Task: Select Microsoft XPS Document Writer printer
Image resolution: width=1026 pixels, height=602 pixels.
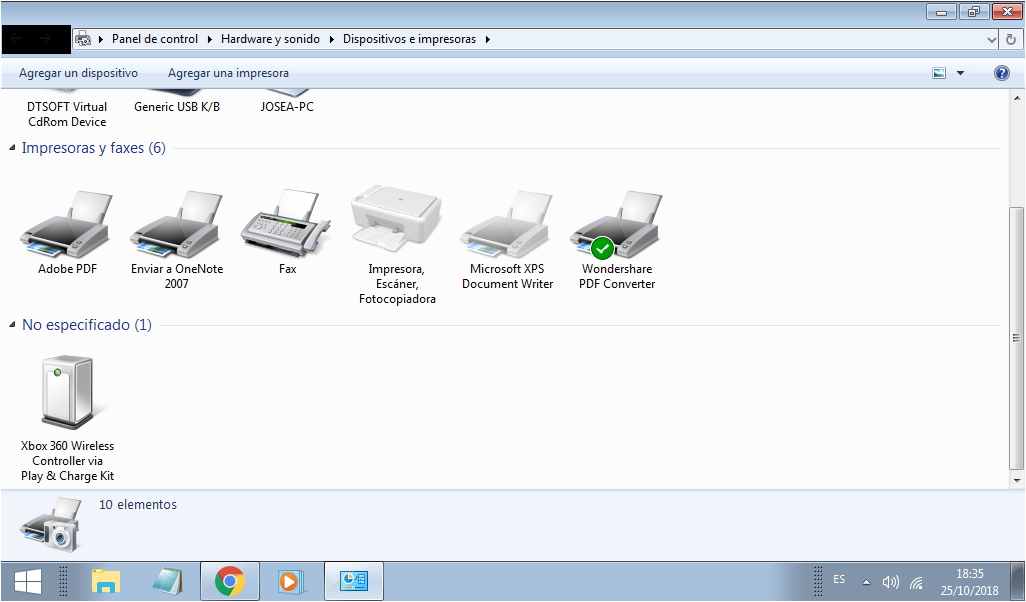Action: coord(507,226)
